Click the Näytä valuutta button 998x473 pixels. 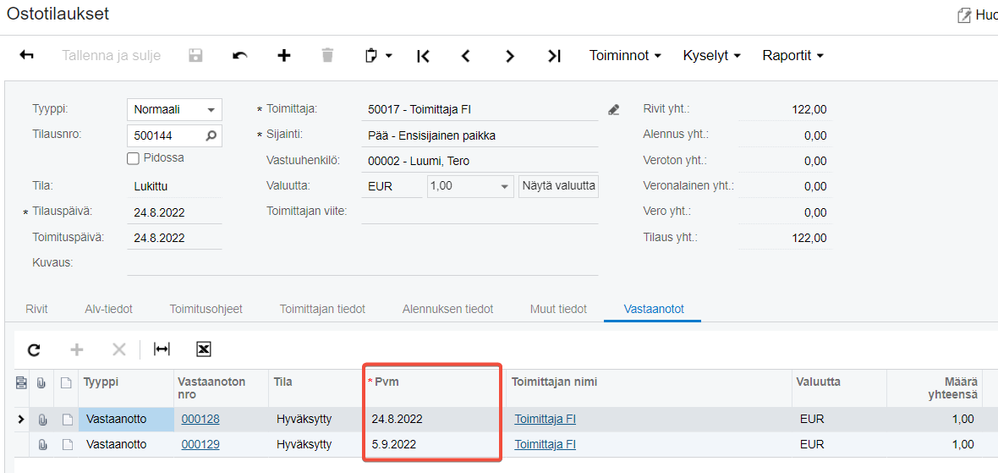click(558, 187)
